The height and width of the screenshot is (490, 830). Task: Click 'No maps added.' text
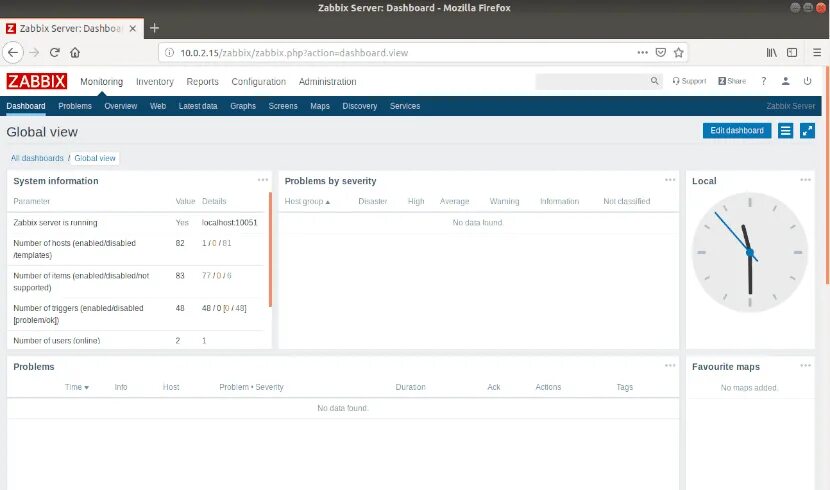coord(749,388)
